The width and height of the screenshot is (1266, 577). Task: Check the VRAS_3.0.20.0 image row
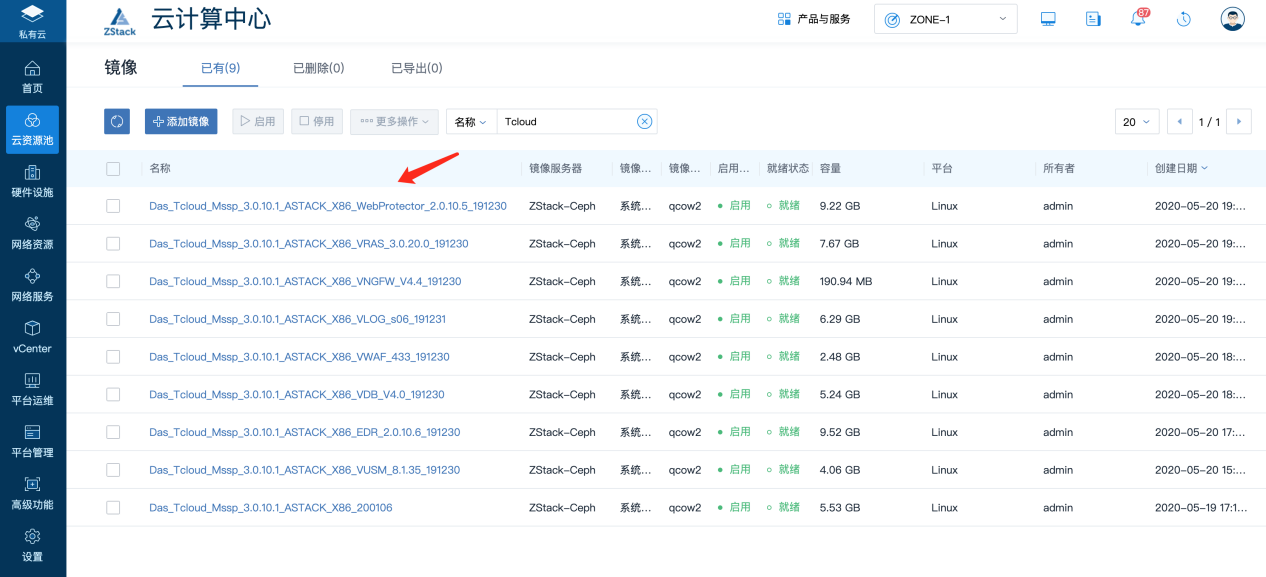pos(113,244)
